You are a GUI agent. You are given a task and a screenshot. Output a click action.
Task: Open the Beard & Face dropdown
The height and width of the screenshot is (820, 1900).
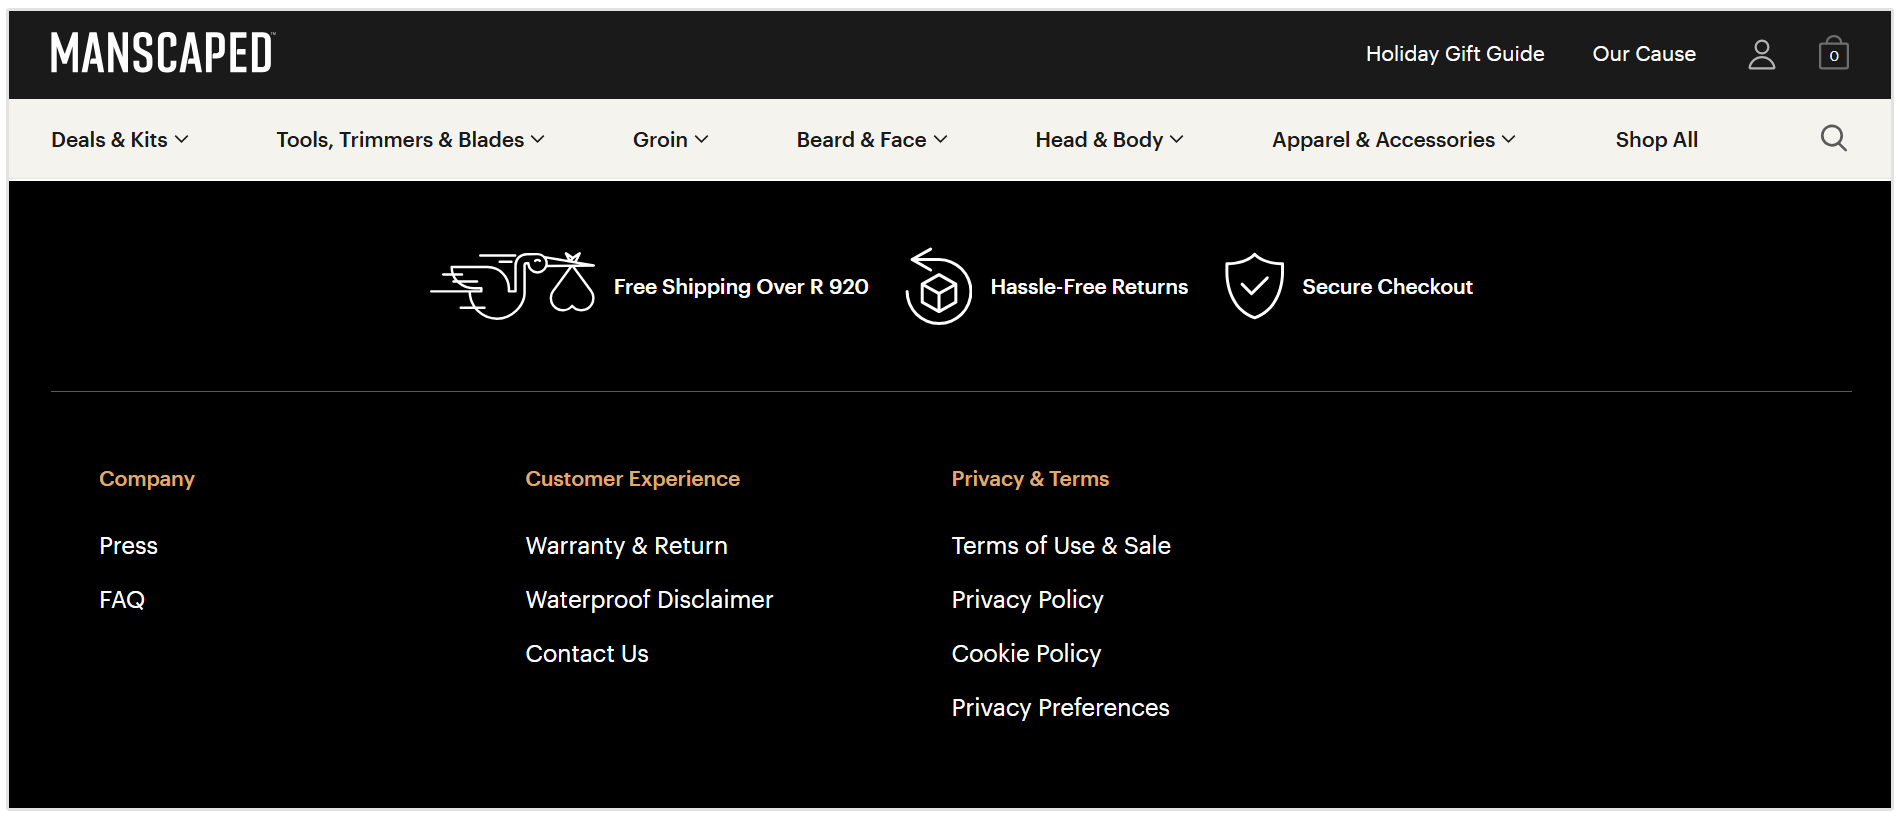[871, 139]
